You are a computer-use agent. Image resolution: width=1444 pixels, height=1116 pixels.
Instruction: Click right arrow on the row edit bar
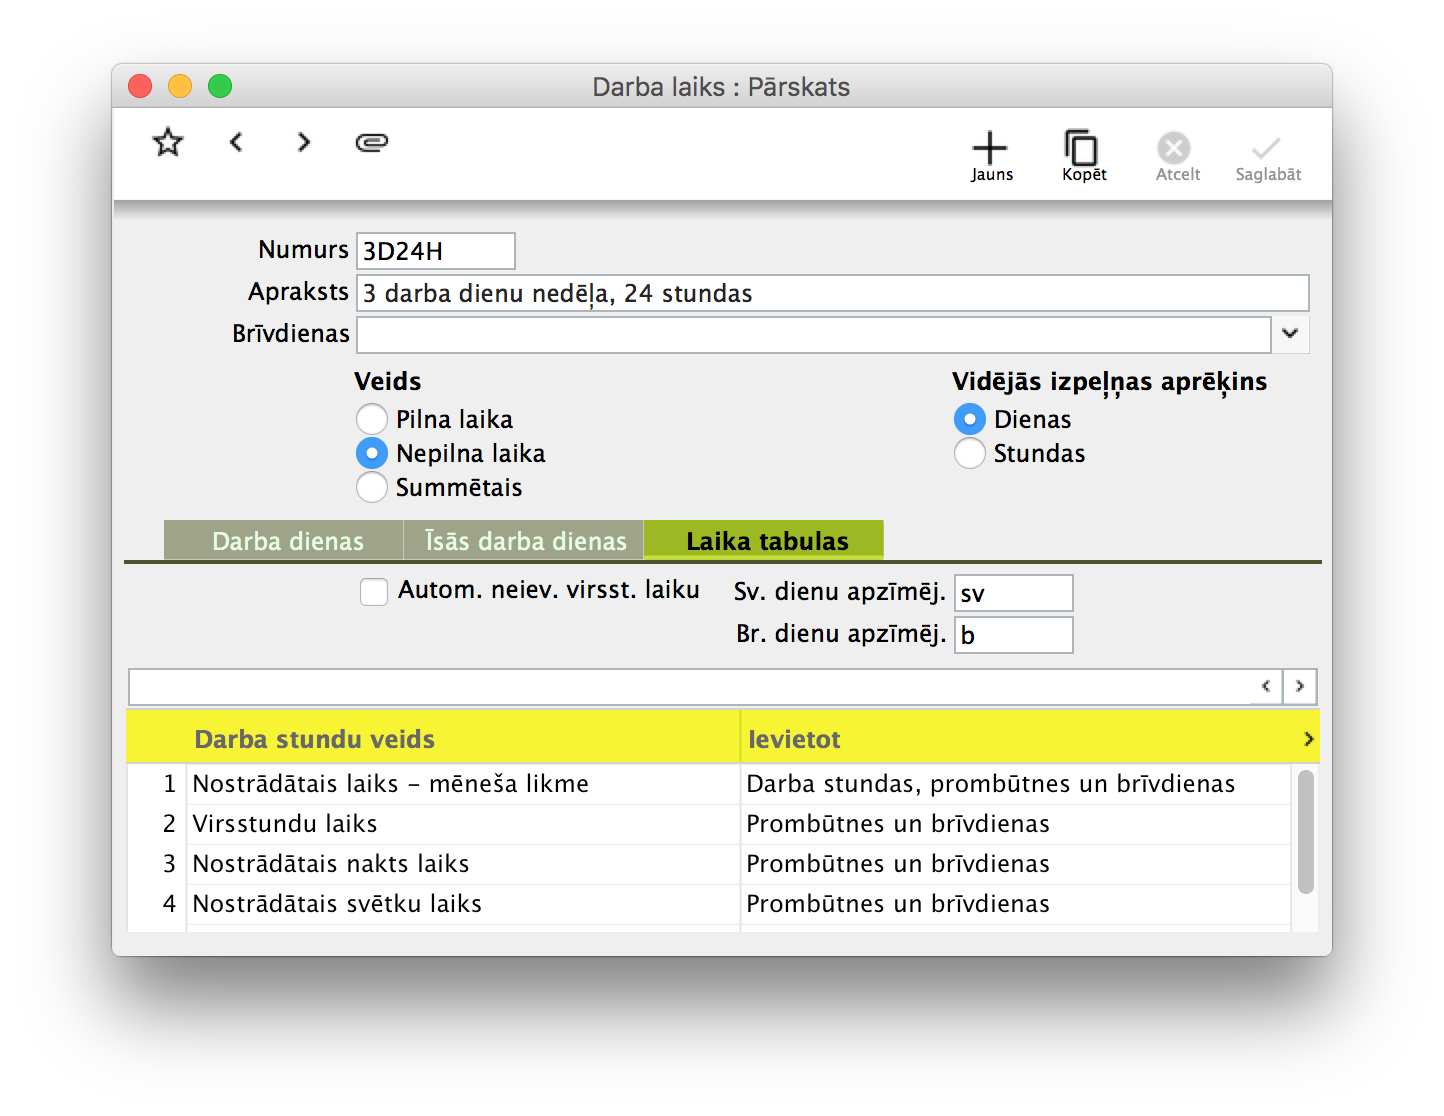(x=1299, y=687)
